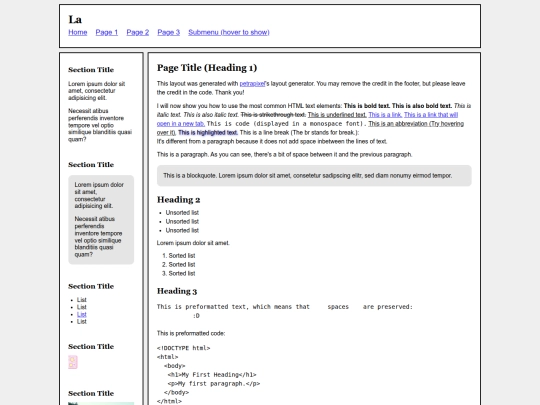This screenshot has height=405, width=540.
Task: Click the Heading 3 title
Action: pyautogui.click(x=177, y=291)
